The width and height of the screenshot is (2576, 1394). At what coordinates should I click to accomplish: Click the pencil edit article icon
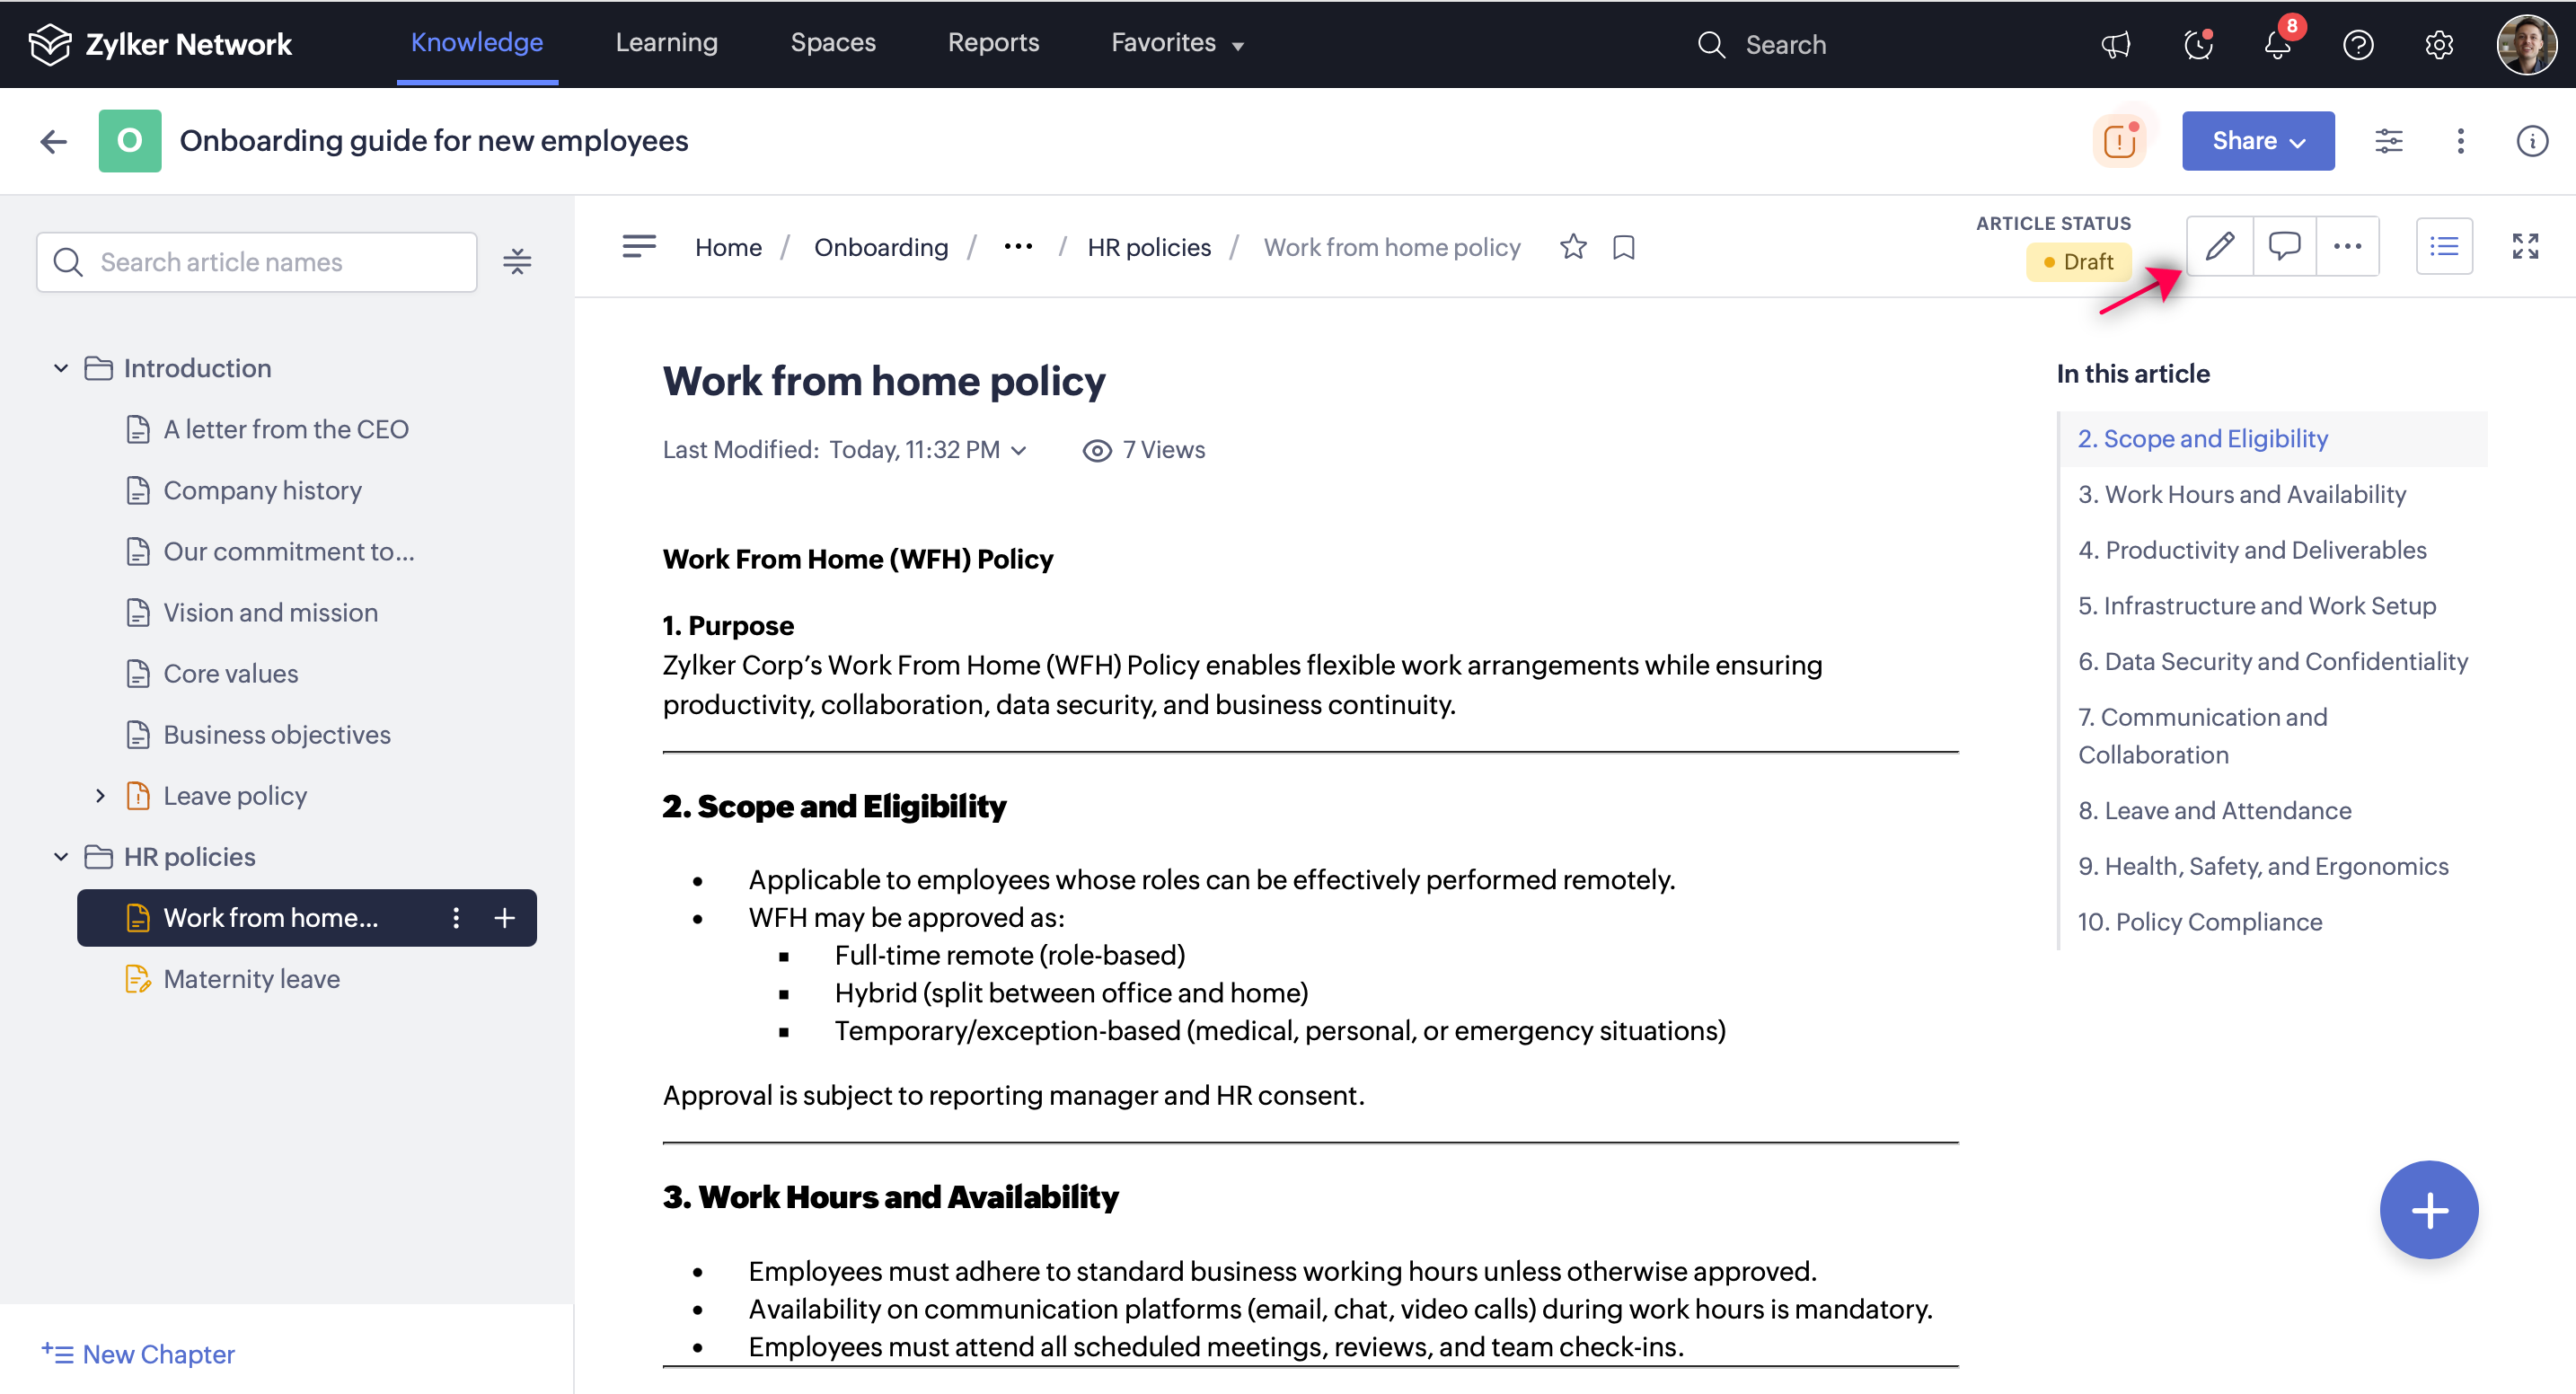[2219, 246]
